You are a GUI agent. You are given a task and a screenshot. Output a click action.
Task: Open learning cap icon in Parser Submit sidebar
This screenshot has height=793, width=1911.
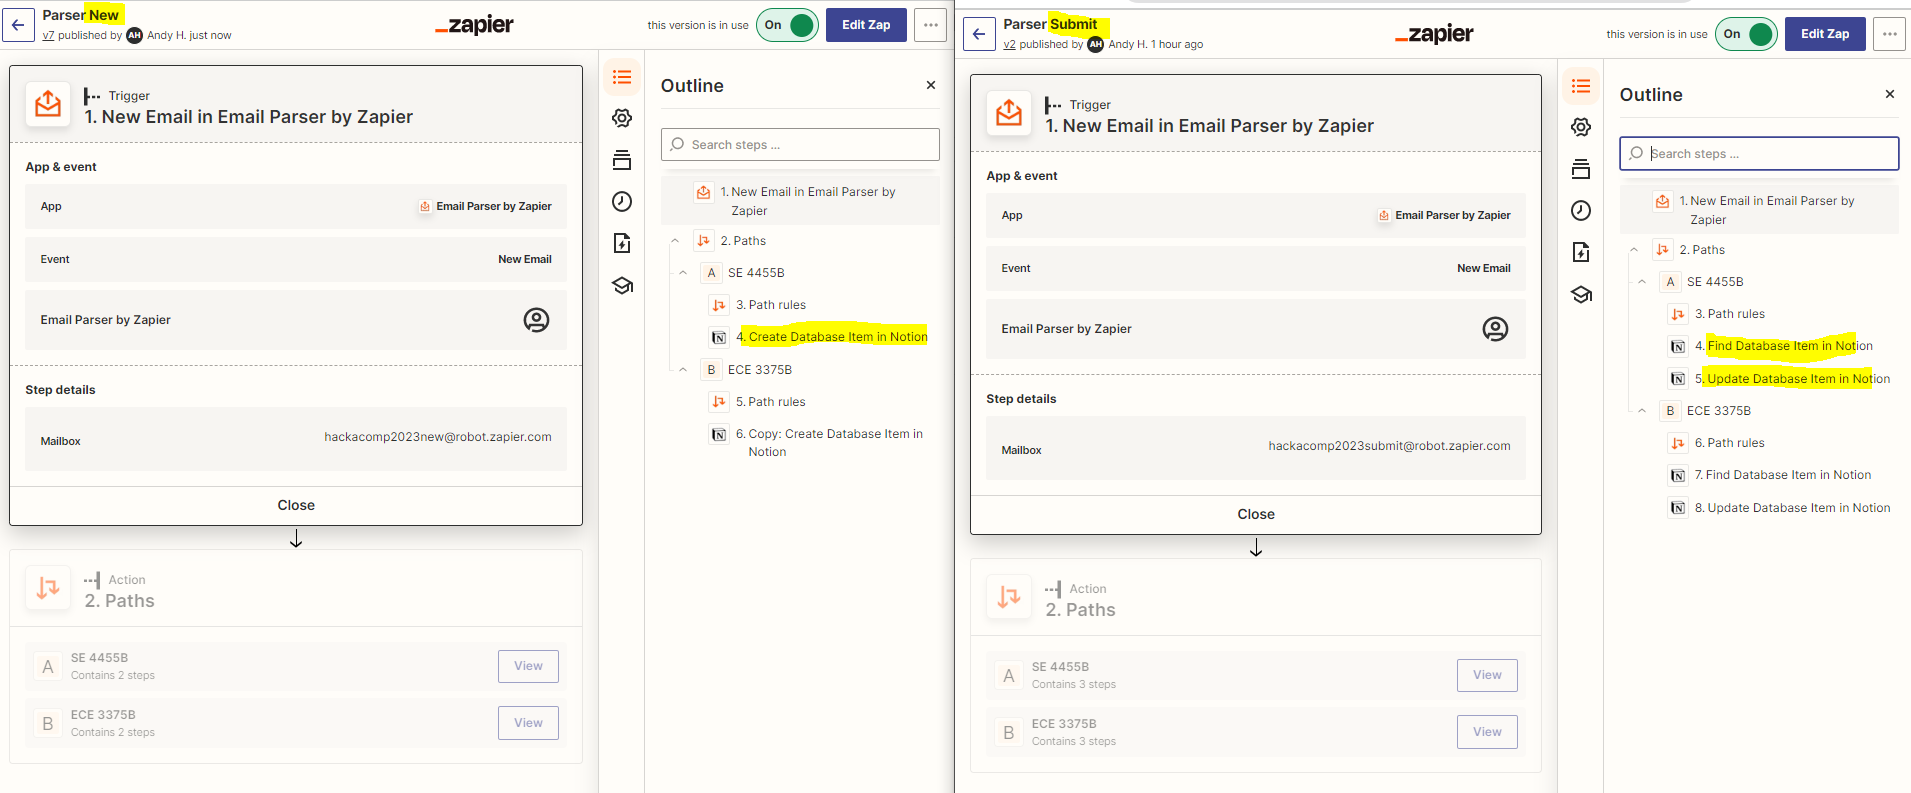click(x=1581, y=295)
